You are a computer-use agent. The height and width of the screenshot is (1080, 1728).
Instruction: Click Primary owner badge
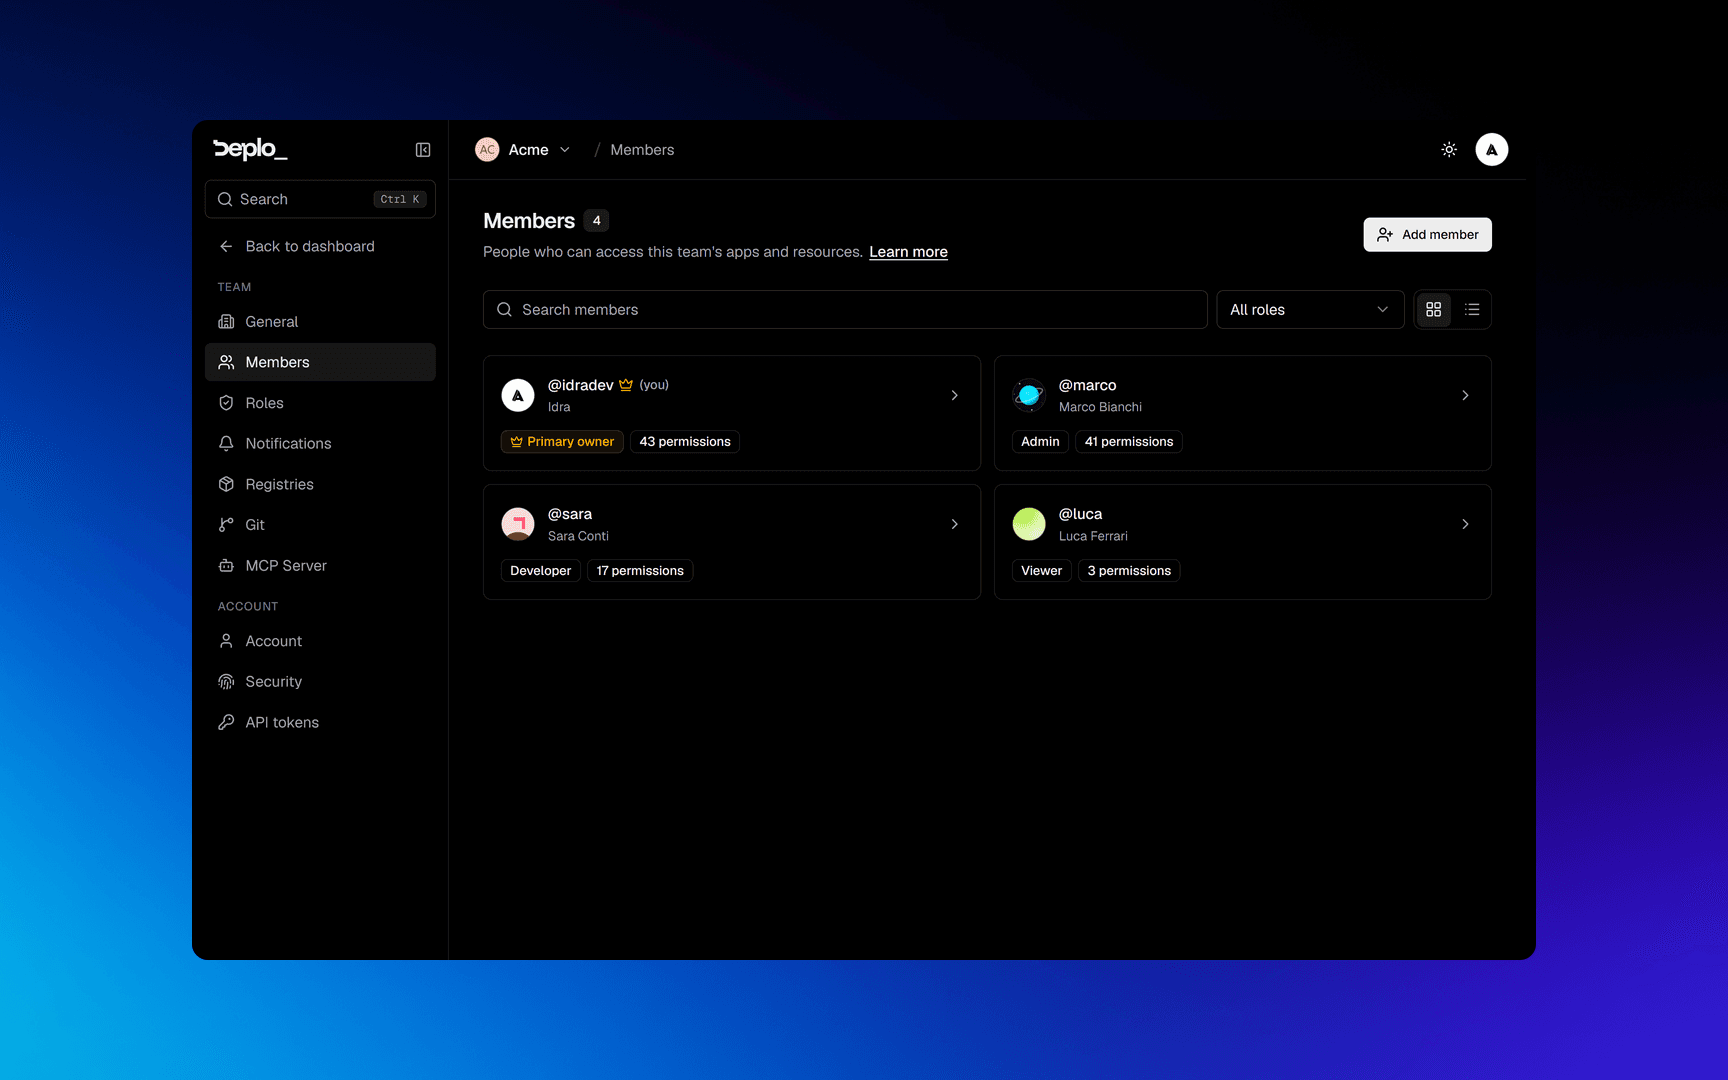pos(562,442)
